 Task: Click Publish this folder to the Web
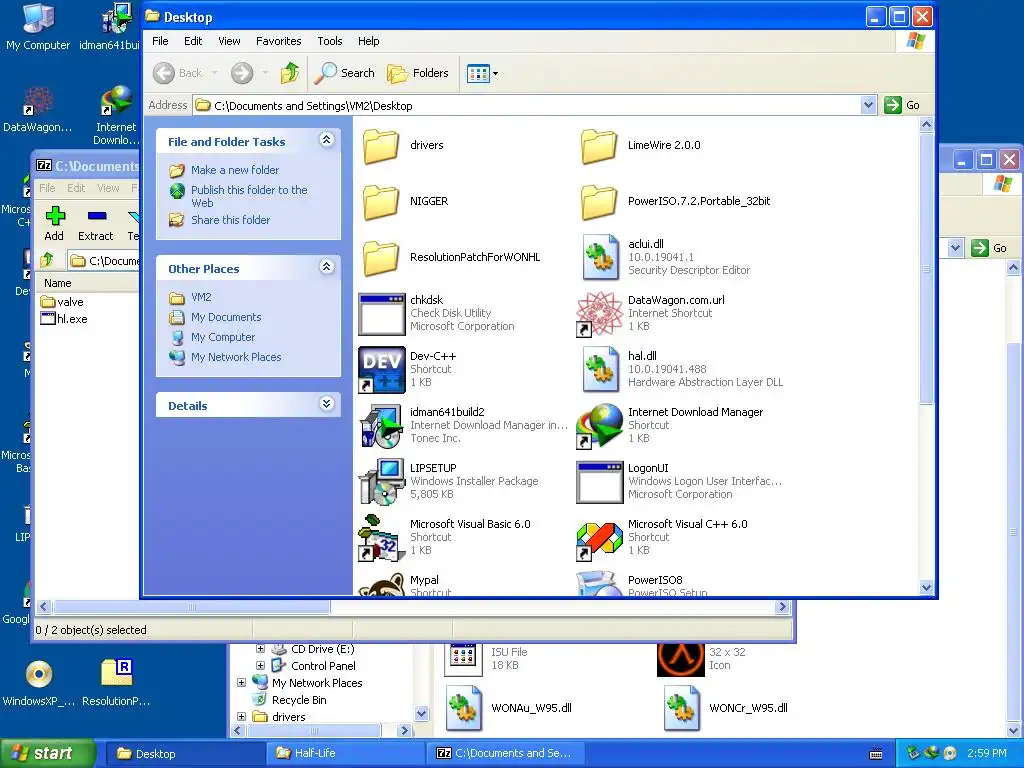click(x=249, y=196)
